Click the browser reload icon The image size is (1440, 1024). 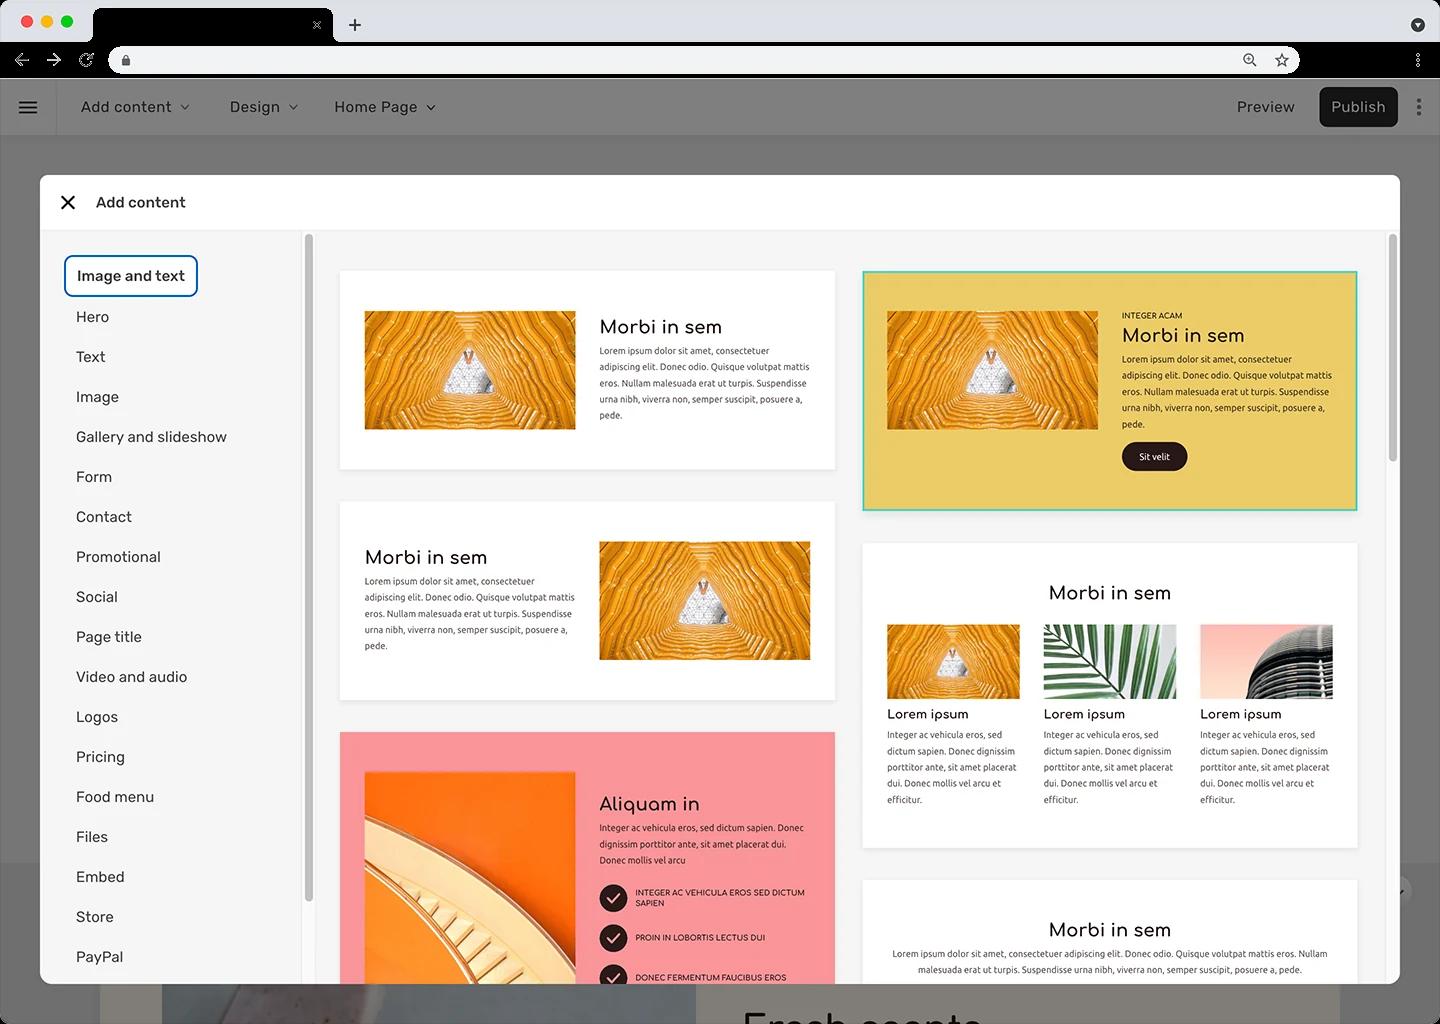click(86, 60)
